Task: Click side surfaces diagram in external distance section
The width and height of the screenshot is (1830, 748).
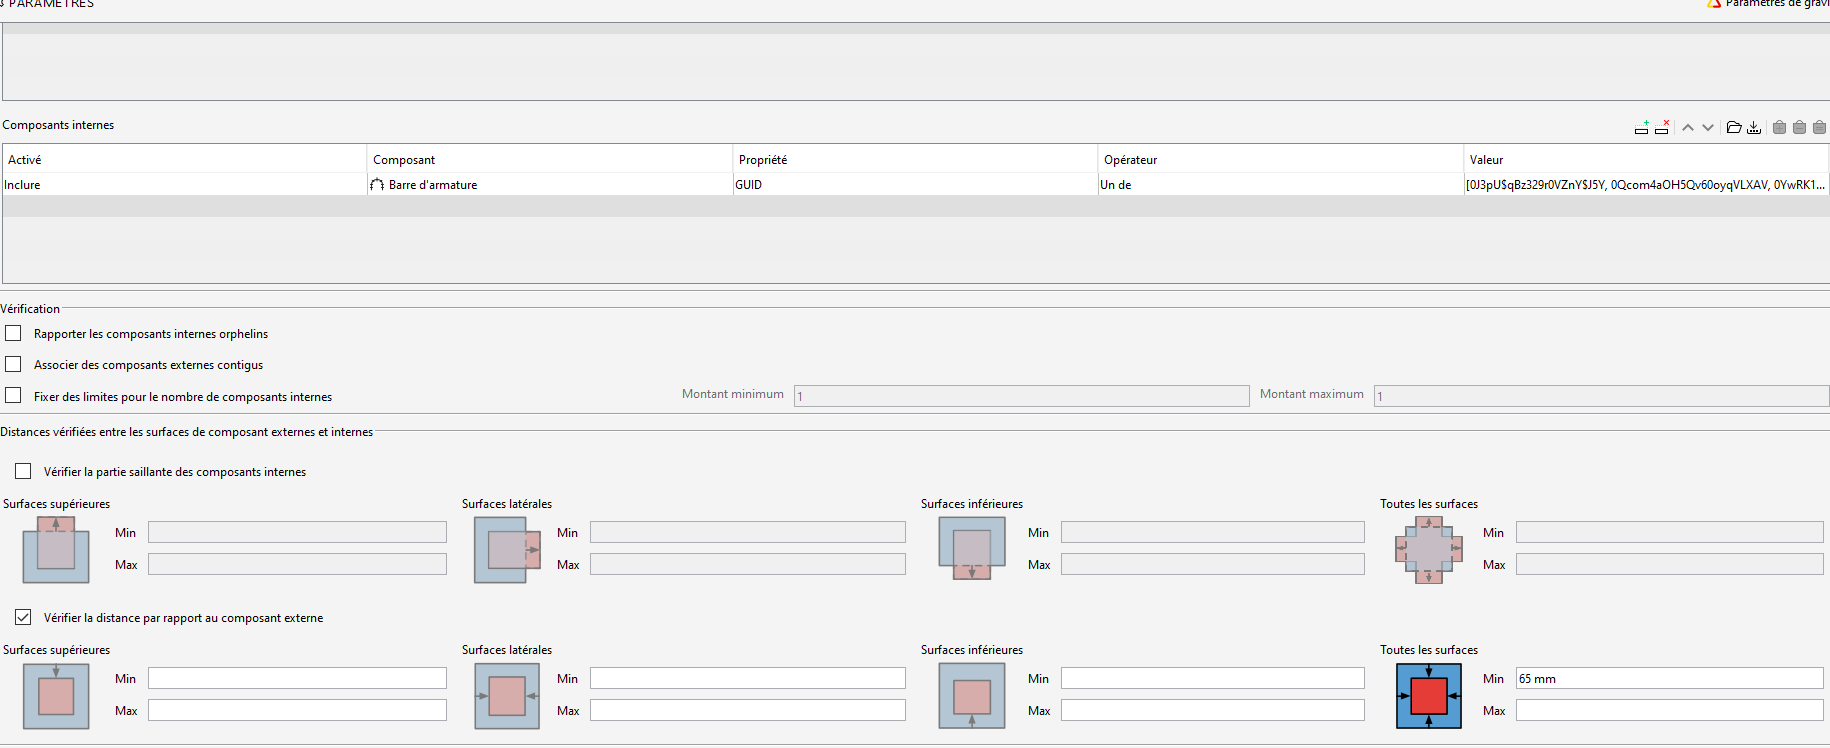Action: point(508,696)
